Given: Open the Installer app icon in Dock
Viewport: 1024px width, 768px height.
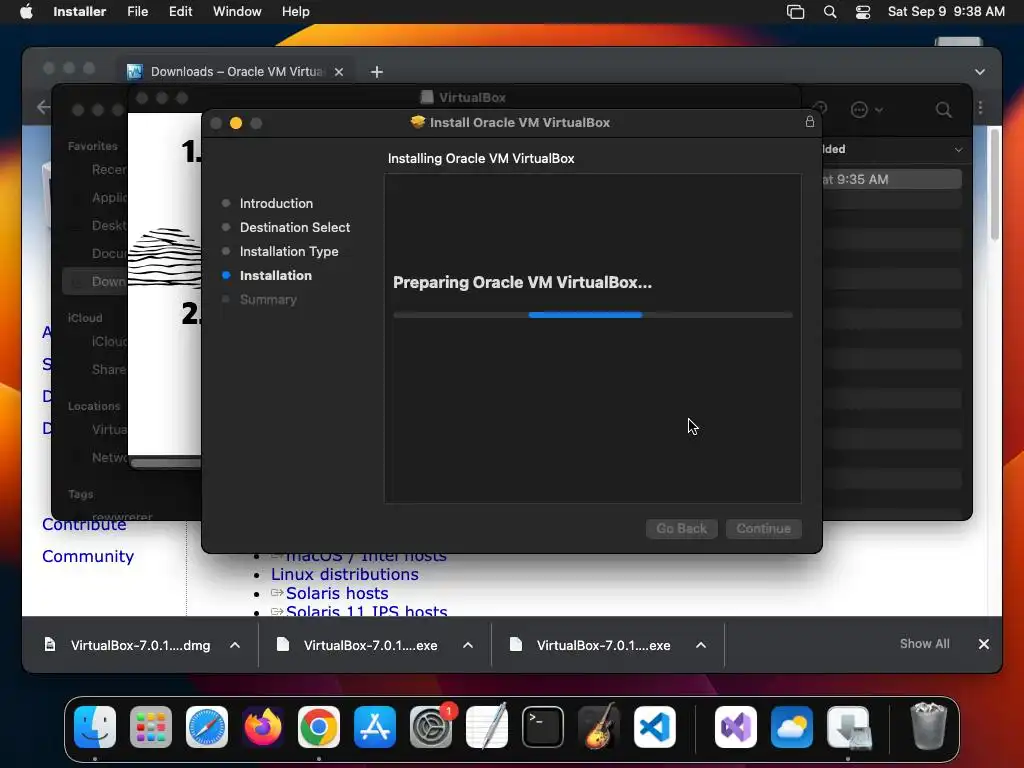Looking at the screenshot, I should click(848, 727).
